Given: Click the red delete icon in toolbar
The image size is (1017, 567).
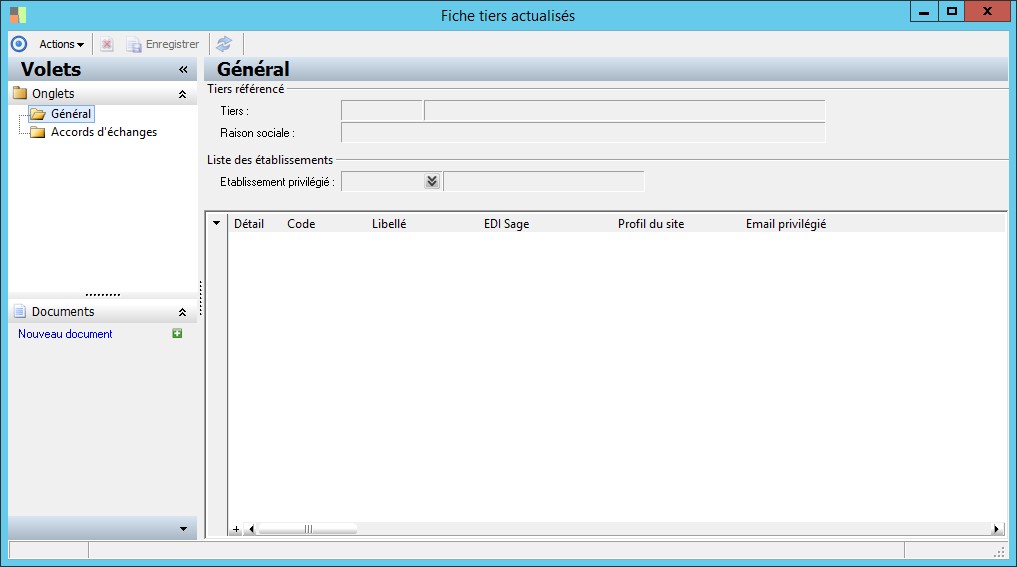Looking at the screenshot, I should coord(107,44).
